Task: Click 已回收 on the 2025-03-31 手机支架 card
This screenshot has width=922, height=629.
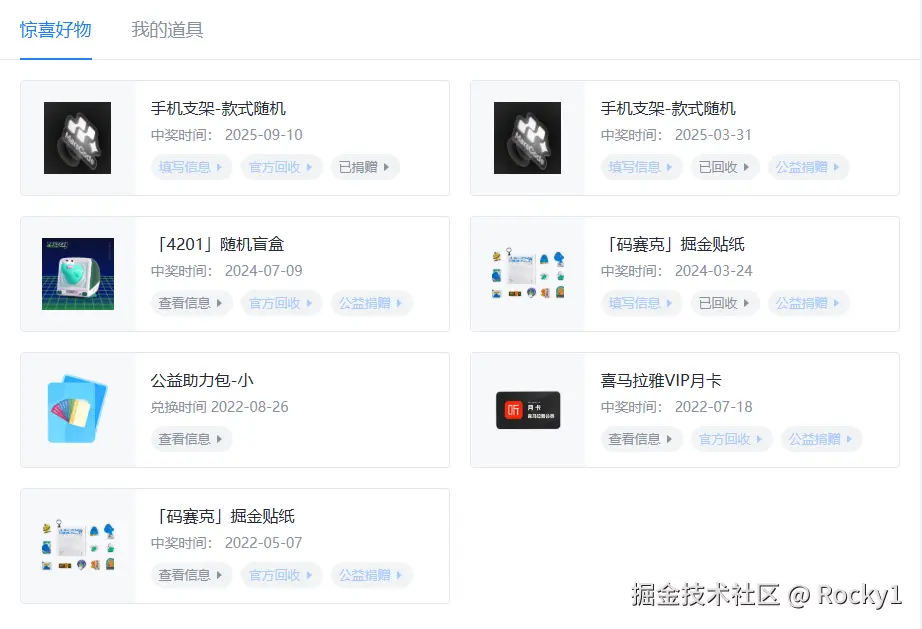Action: tap(724, 167)
